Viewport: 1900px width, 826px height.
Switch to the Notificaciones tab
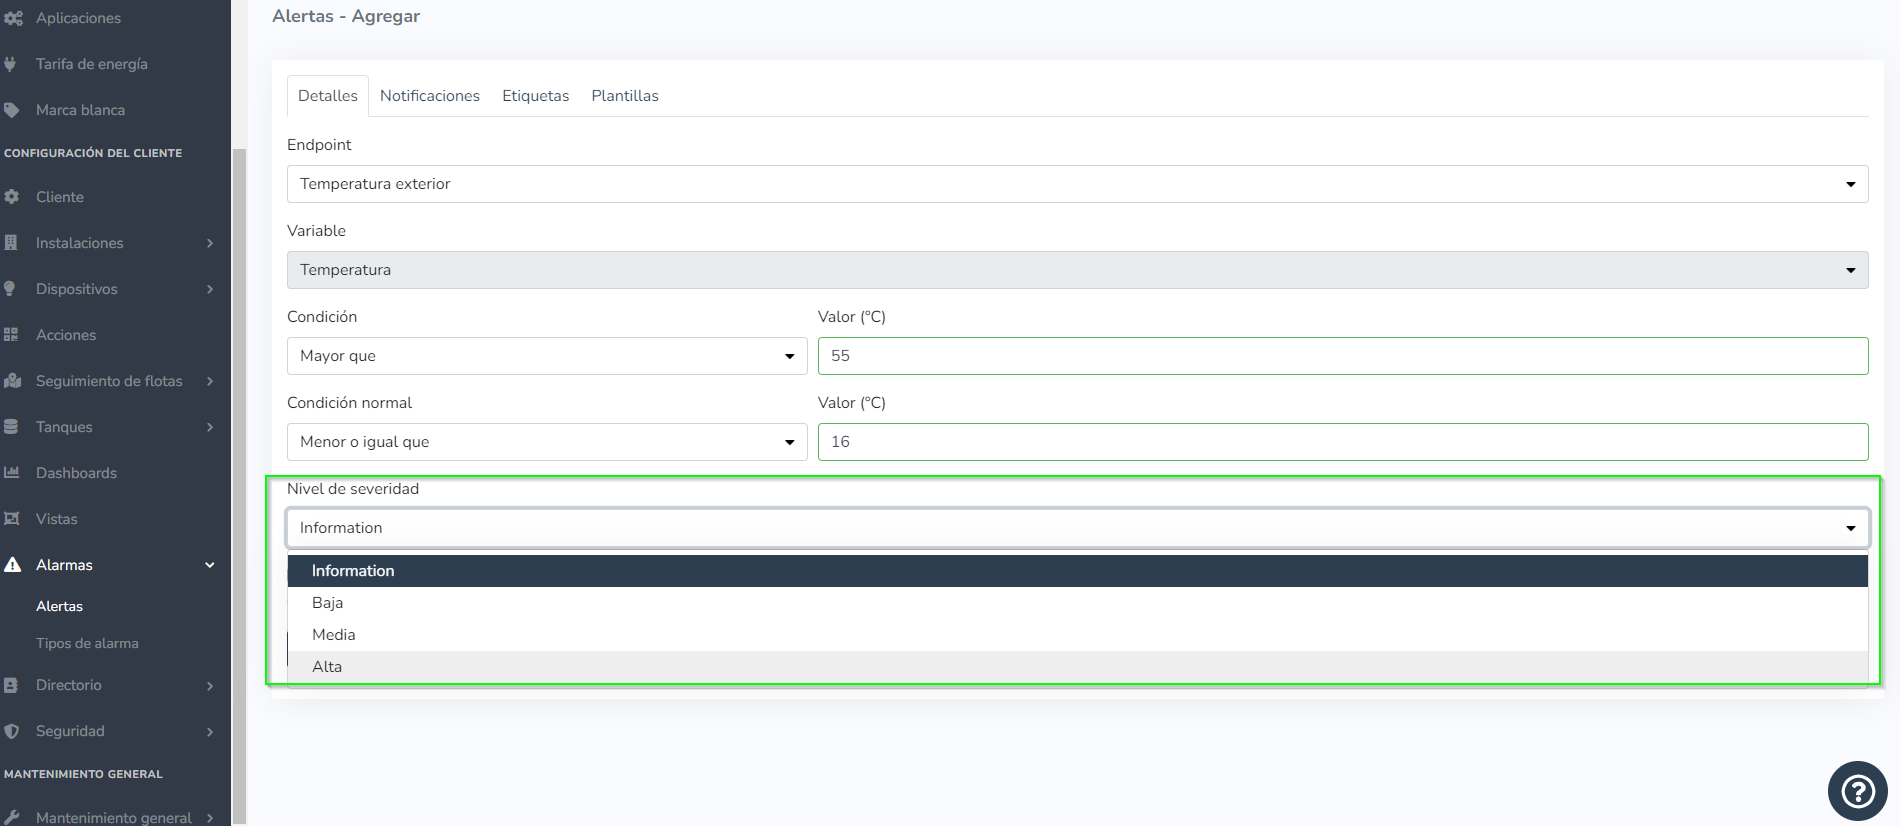tap(430, 96)
